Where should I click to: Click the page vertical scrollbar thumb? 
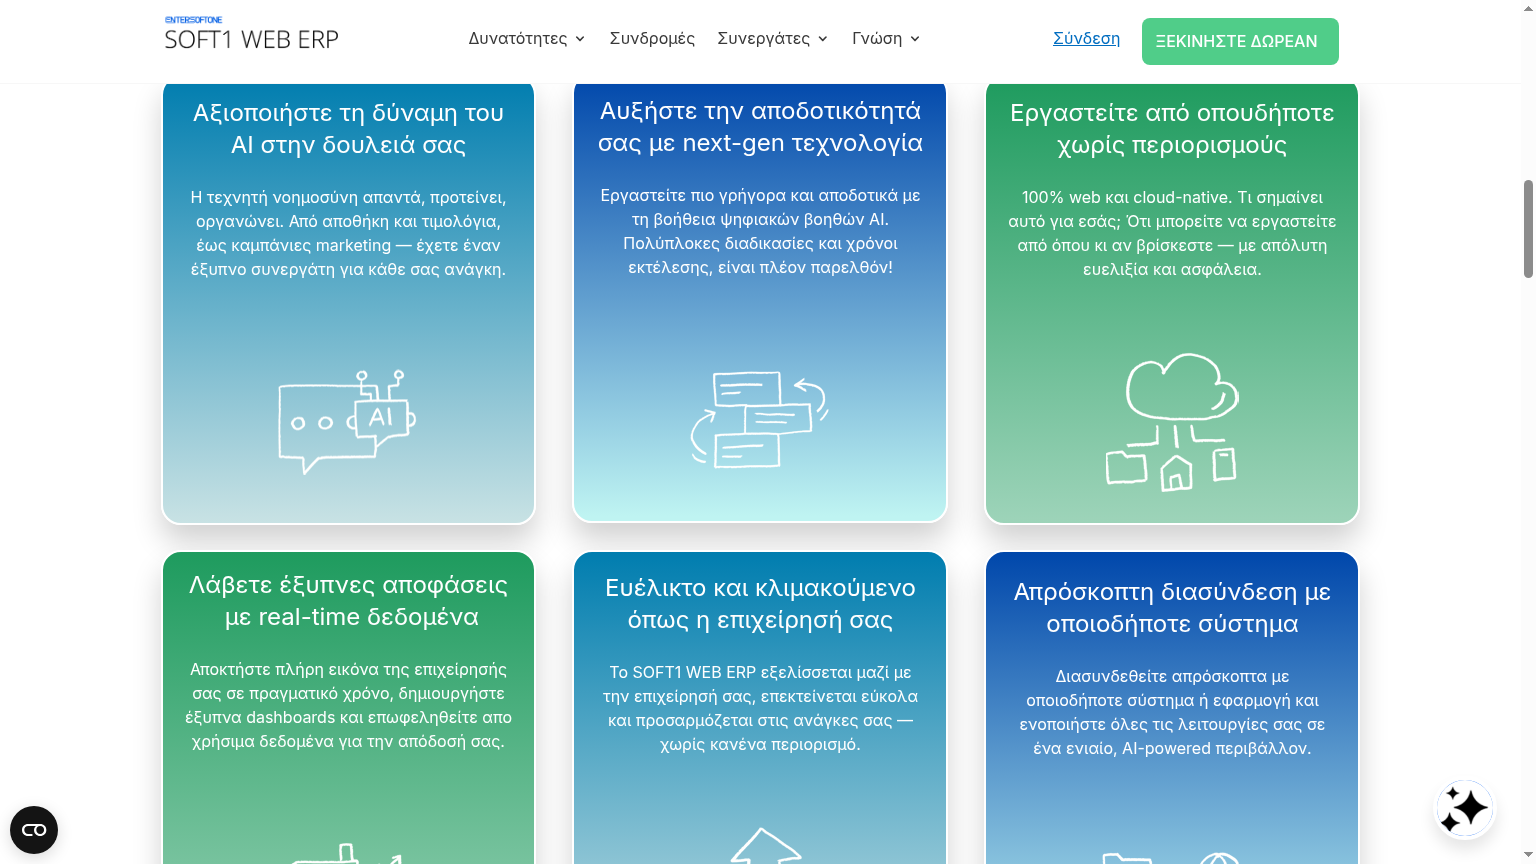pyautogui.click(x=1528, y=229)
